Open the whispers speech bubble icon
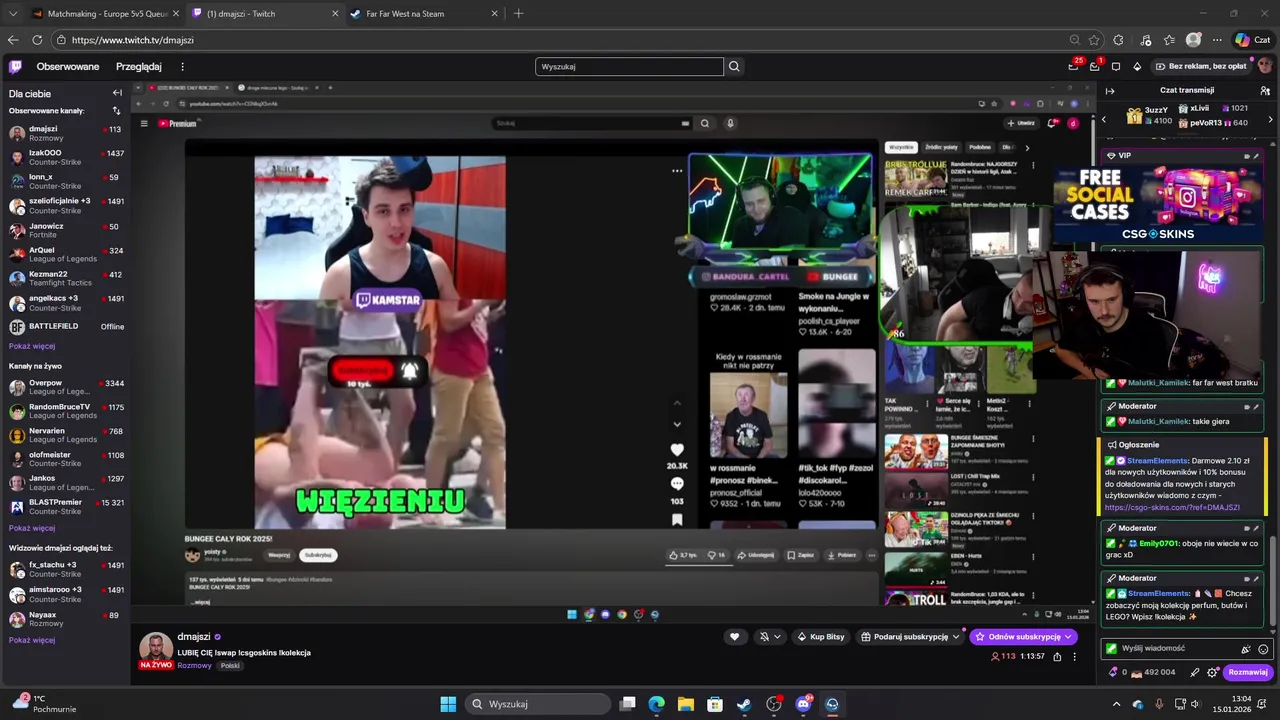Viewport: 1280px width, 720px height. click(1116, 67)
